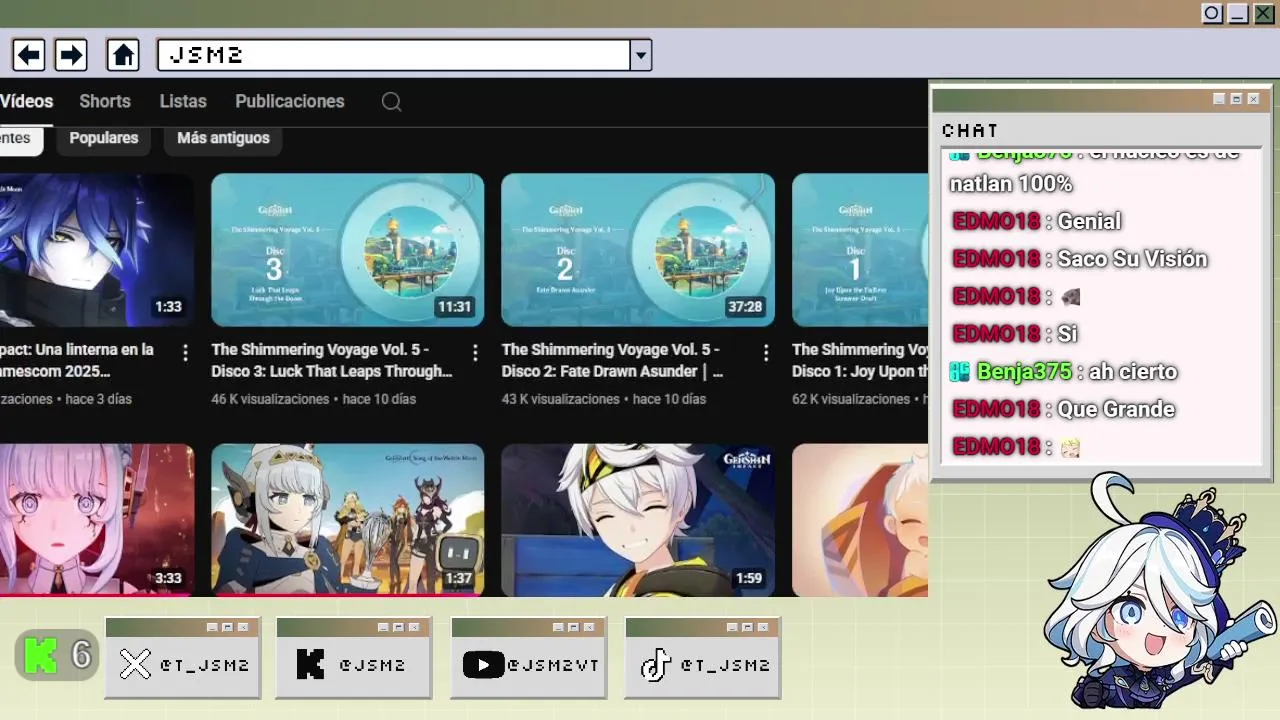1280x720 pixels.
Task: Minimize the CHAT panel window
Action: tap(1219, 99)
